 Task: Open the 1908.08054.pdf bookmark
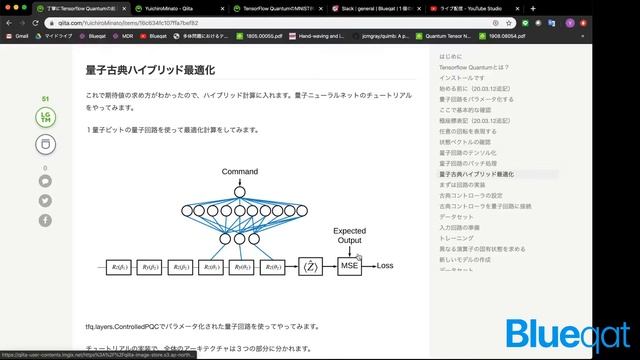tap(502, 36)
